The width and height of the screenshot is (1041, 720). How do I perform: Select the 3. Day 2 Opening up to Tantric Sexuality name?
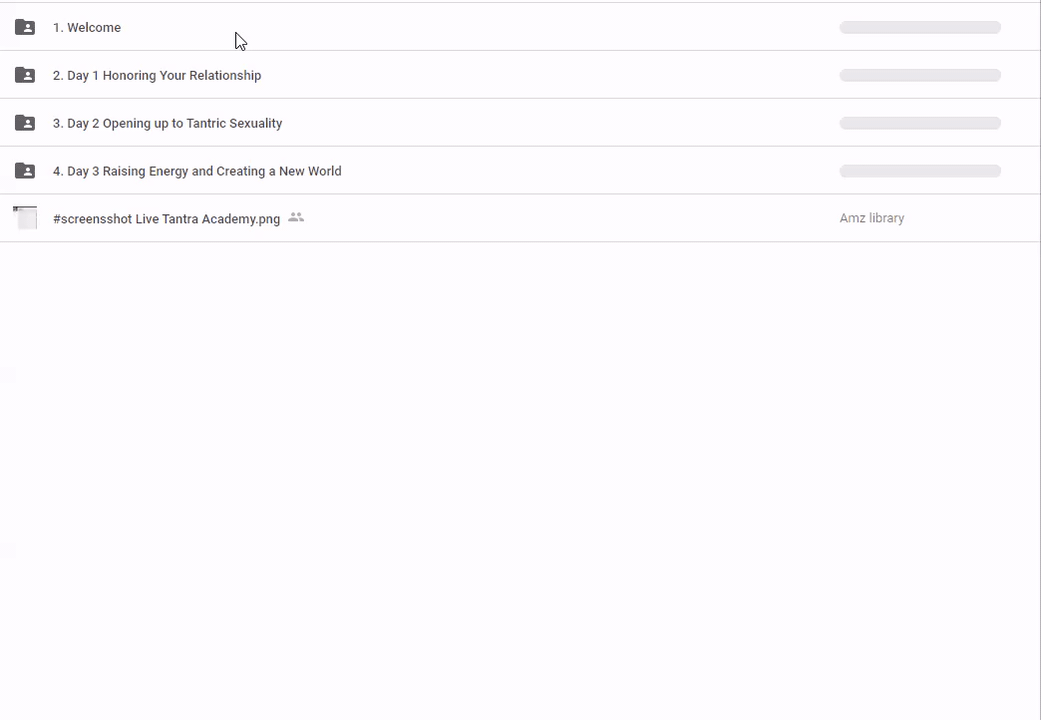pyautogui.click(x=167, y=124)
